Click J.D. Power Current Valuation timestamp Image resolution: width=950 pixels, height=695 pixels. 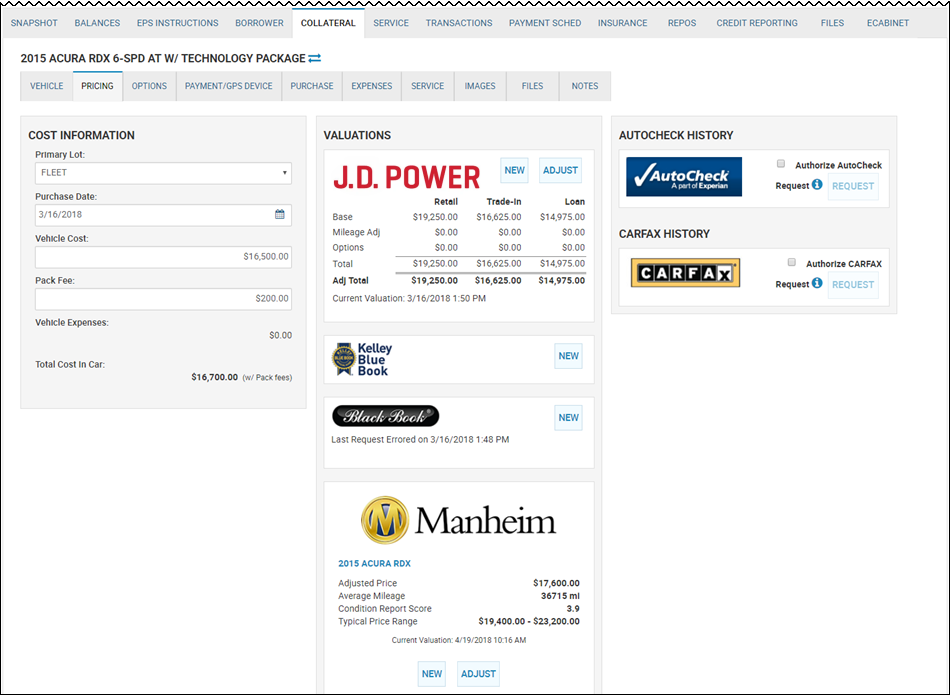(409, 298)
